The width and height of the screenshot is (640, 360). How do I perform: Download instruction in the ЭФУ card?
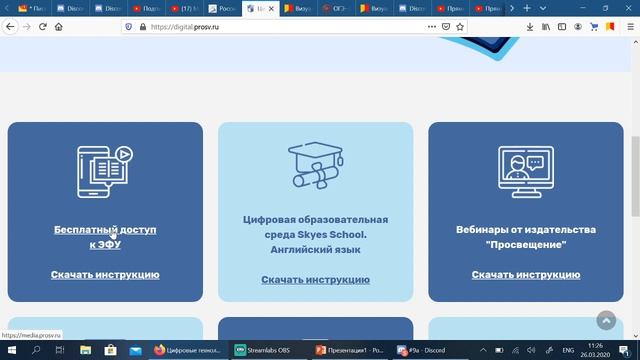(x=105, y=275)
